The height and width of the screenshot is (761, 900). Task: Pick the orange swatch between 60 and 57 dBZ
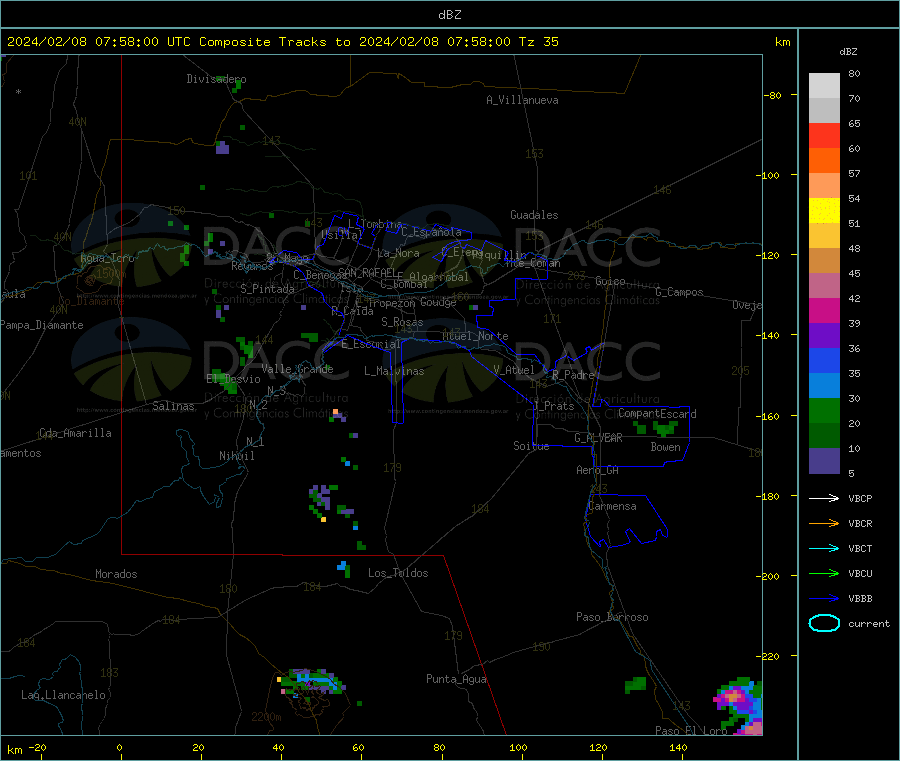(x=824, y=161)
